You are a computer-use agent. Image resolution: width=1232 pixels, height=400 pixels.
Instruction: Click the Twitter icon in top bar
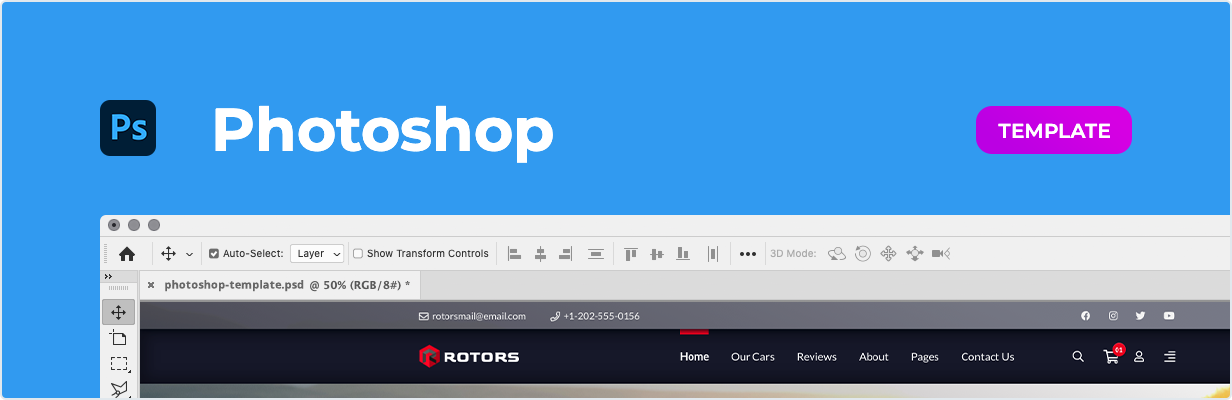point(1140,316)
